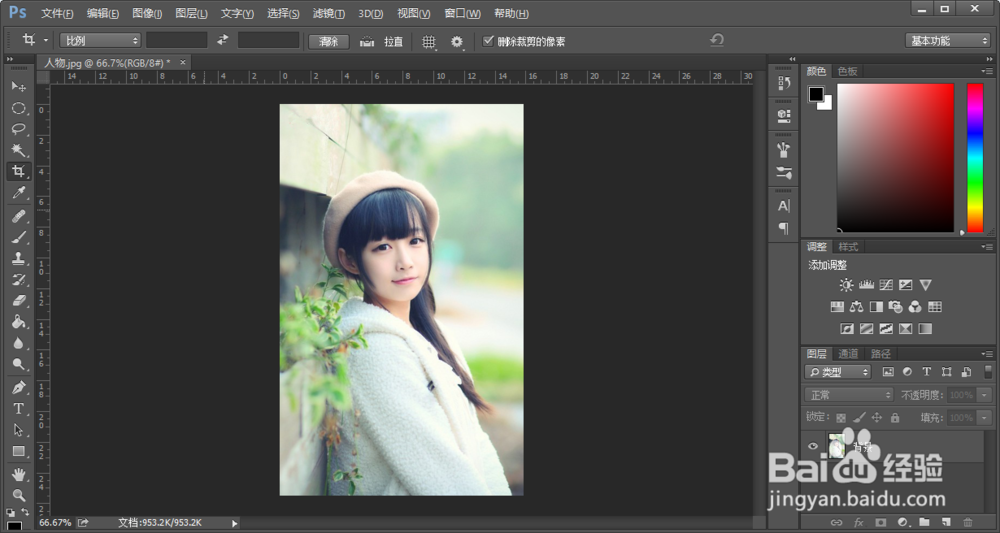This screenshot has height=533, width=1000.
Task: Open the fill 填充 dropdown arrow
Action: tap(985, 418)
